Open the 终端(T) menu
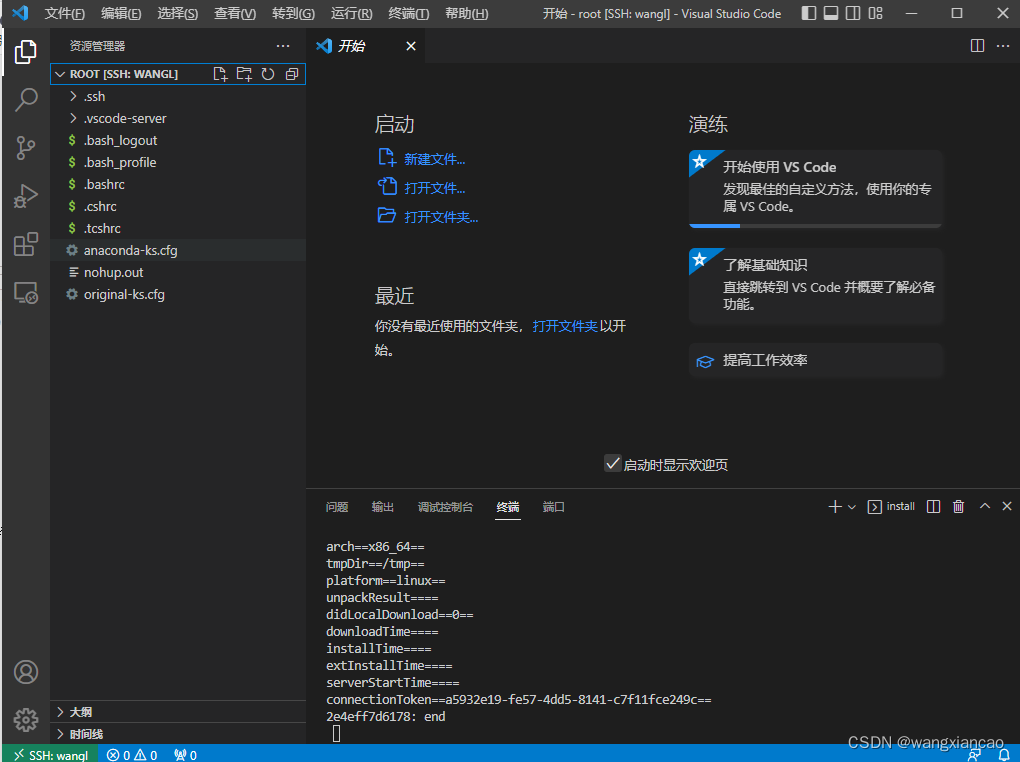The width and height of the screenshot is (1020, 762). pos(409,13)
